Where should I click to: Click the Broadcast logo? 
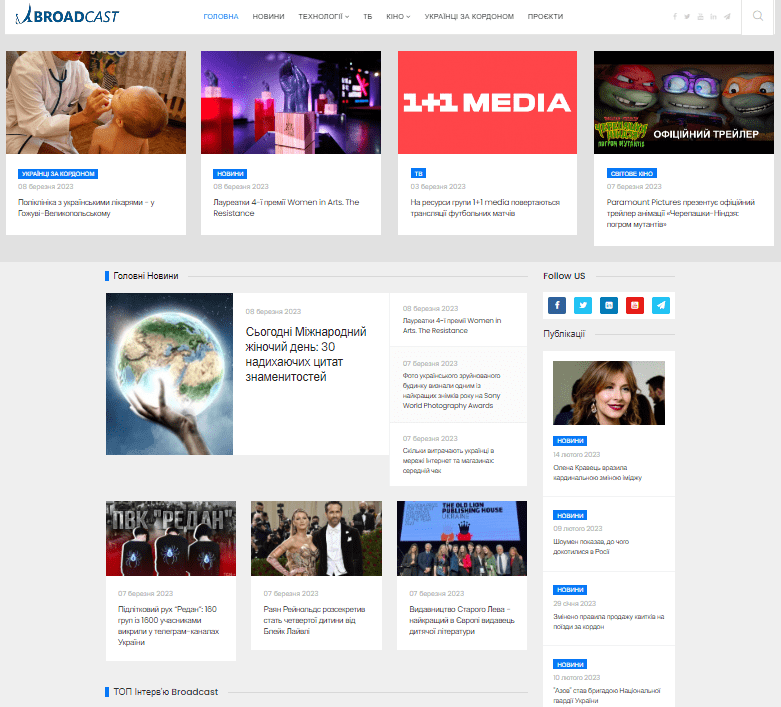[67, 15]
